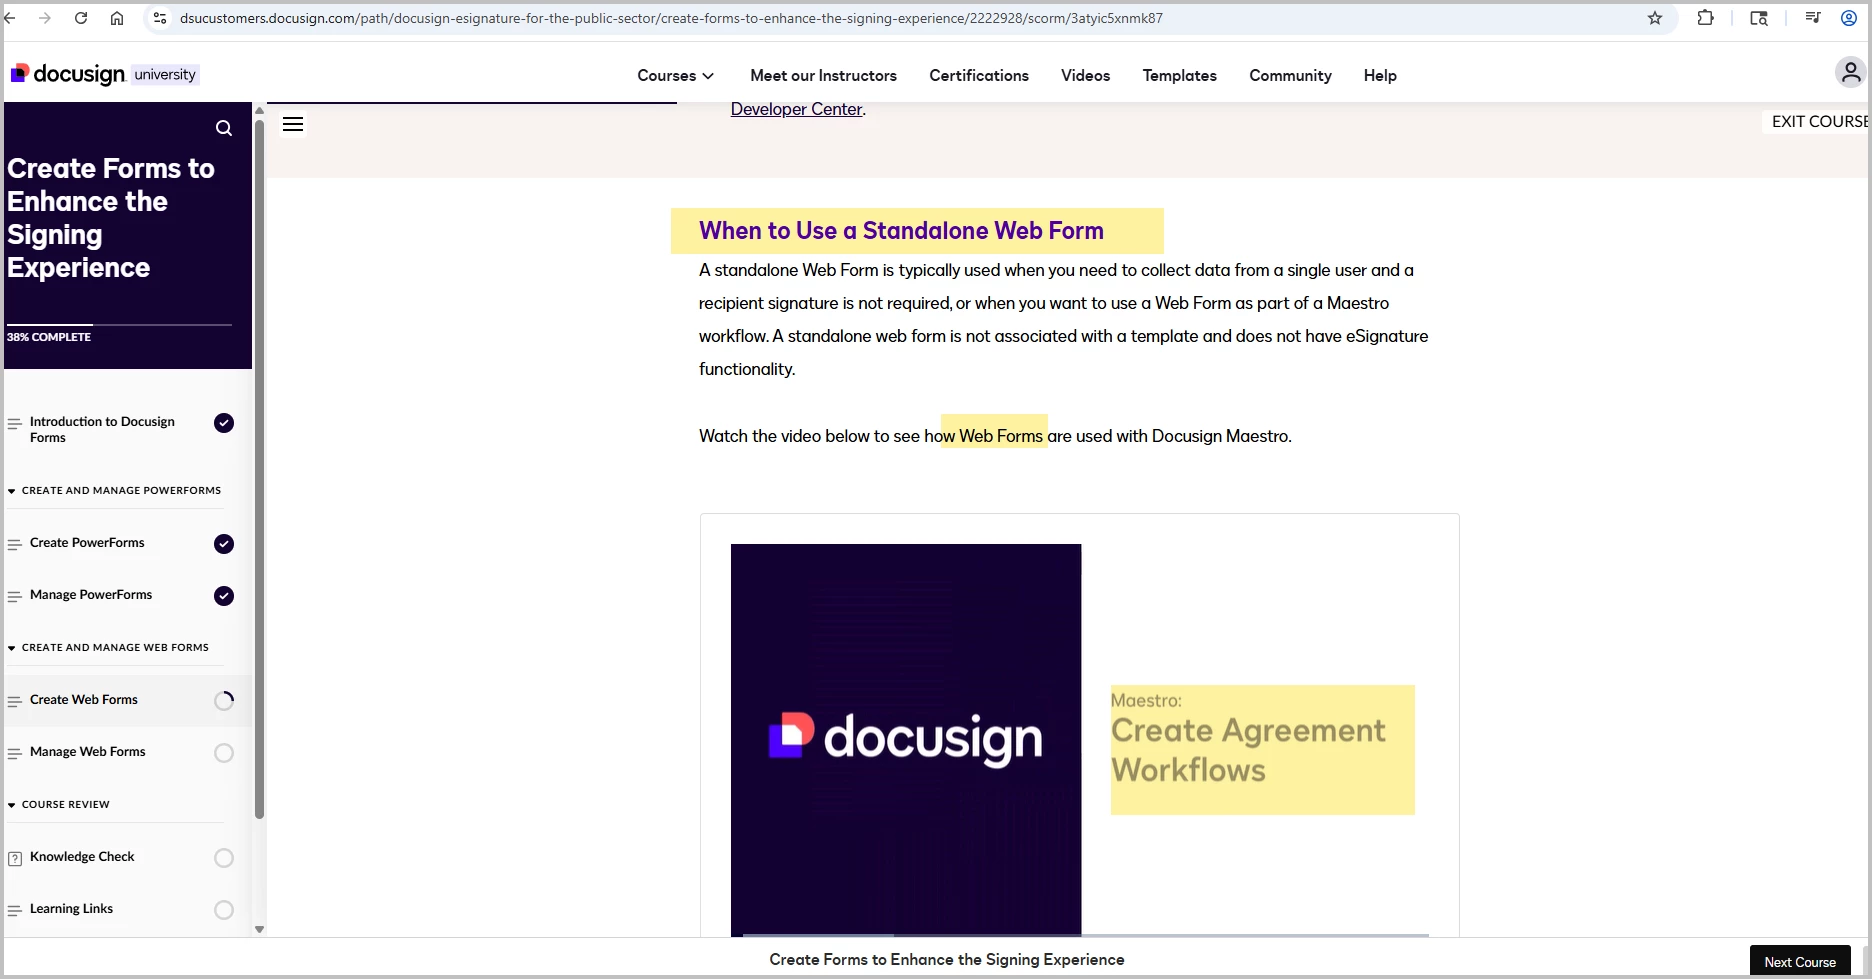This screenshot has height=979, width=1872.
Task: Open browser profile icon
Action: [x=1849, y=18]
